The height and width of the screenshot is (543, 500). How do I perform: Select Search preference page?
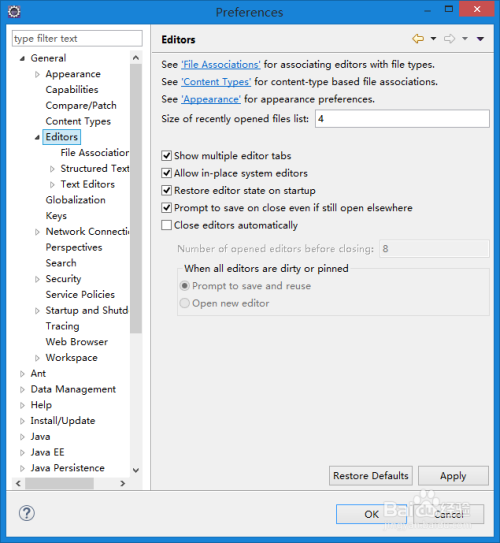coord(61,263)
